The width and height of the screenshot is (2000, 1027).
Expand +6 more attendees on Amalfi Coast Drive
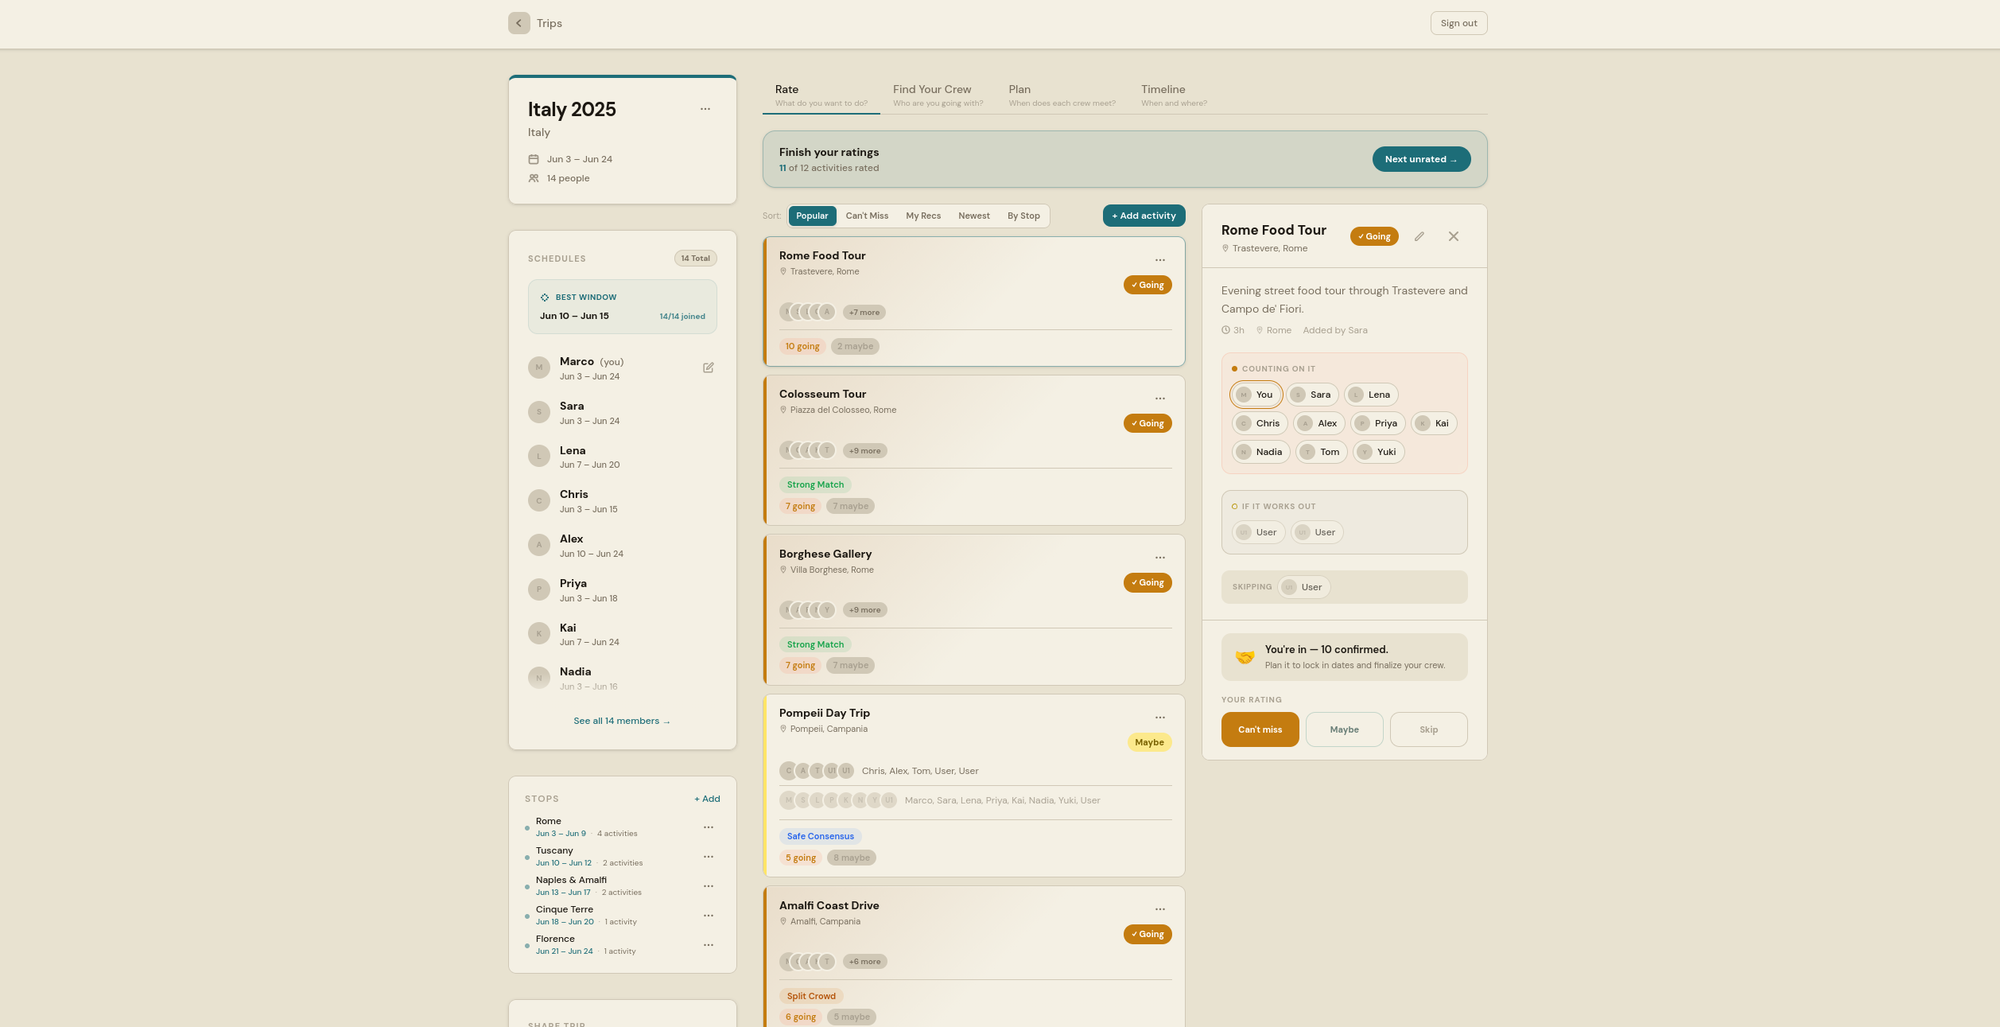tap(865, 962)
